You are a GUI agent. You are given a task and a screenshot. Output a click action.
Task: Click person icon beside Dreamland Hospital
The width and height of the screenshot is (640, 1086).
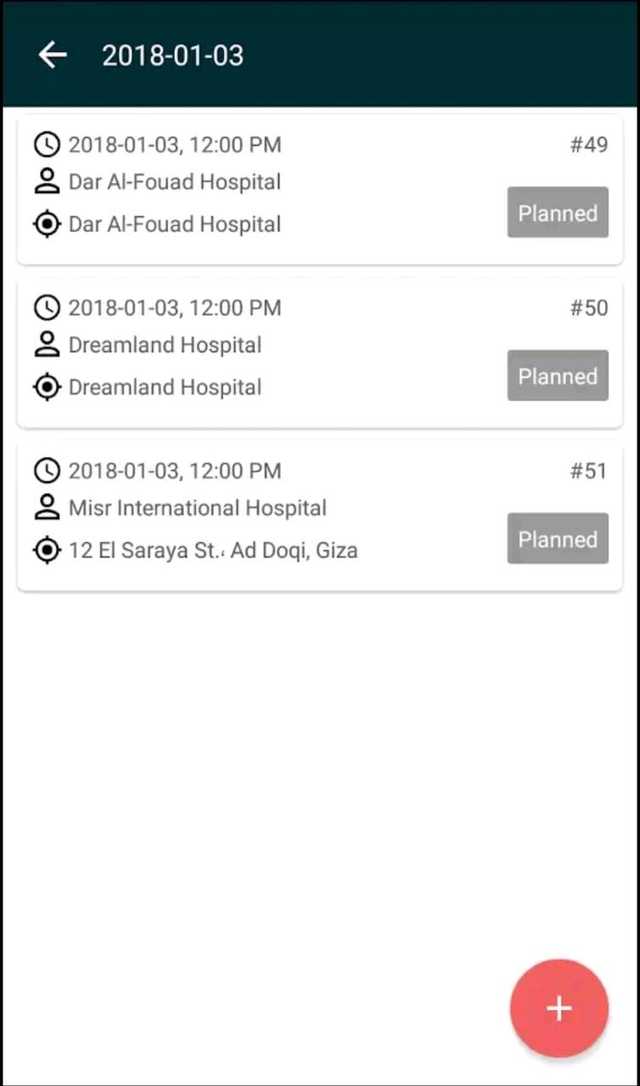(x=47, y=345)
